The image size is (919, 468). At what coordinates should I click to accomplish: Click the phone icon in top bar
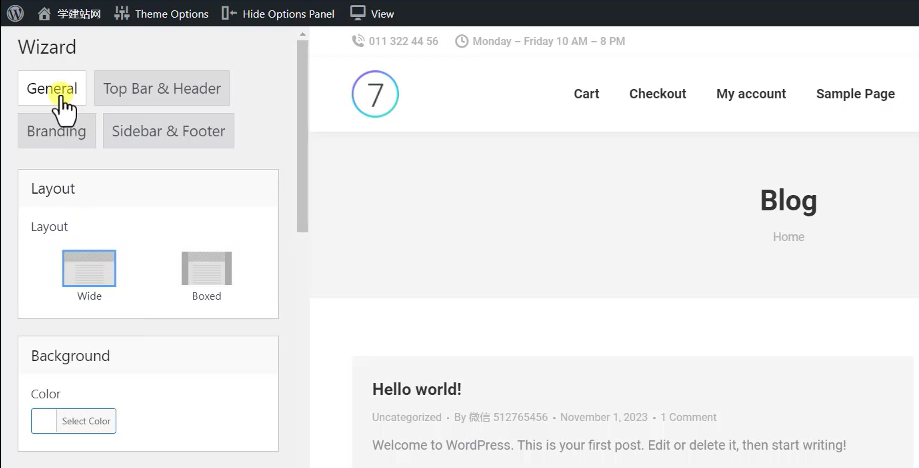pos(358,41)
